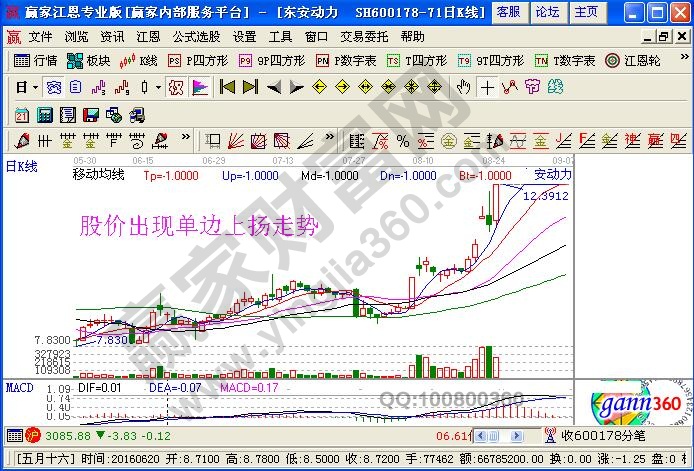Select the pencil drawing tool icon
Viewport: 694px width, 471px height.
(x=22, y=141)
